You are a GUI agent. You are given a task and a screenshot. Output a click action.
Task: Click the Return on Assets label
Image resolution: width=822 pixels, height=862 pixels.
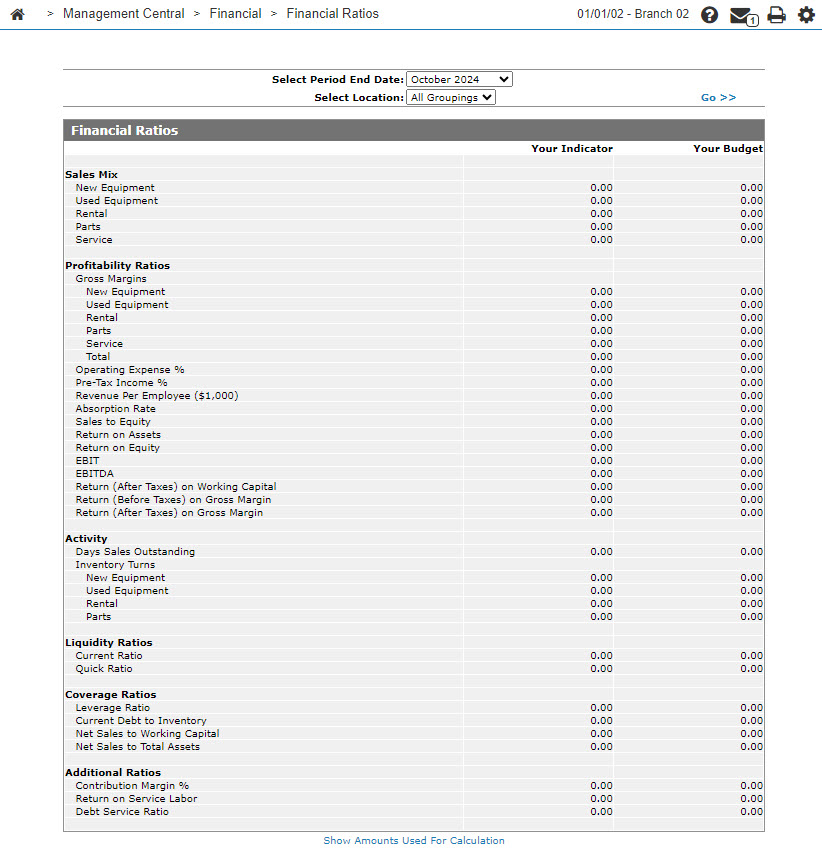[118, 435]
